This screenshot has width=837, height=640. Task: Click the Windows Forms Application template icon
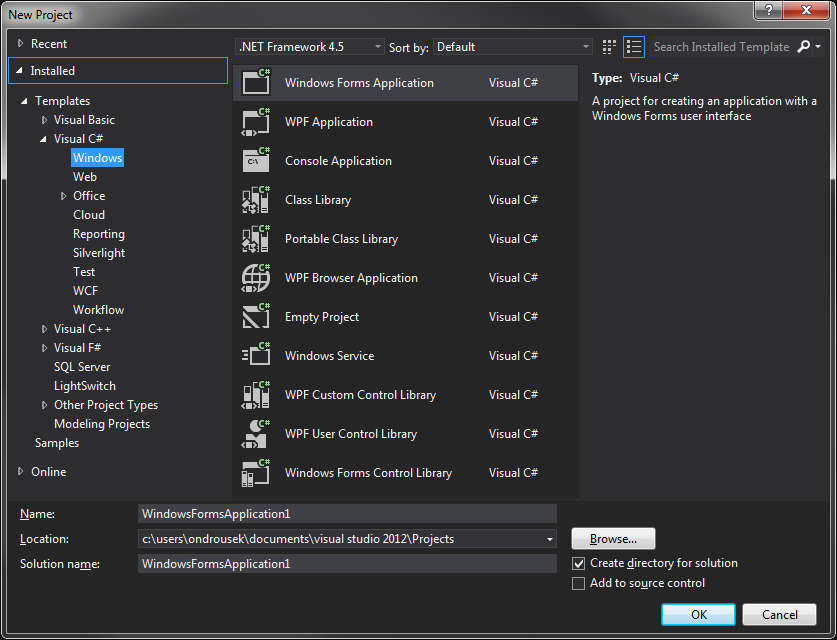tap(256, 82)
